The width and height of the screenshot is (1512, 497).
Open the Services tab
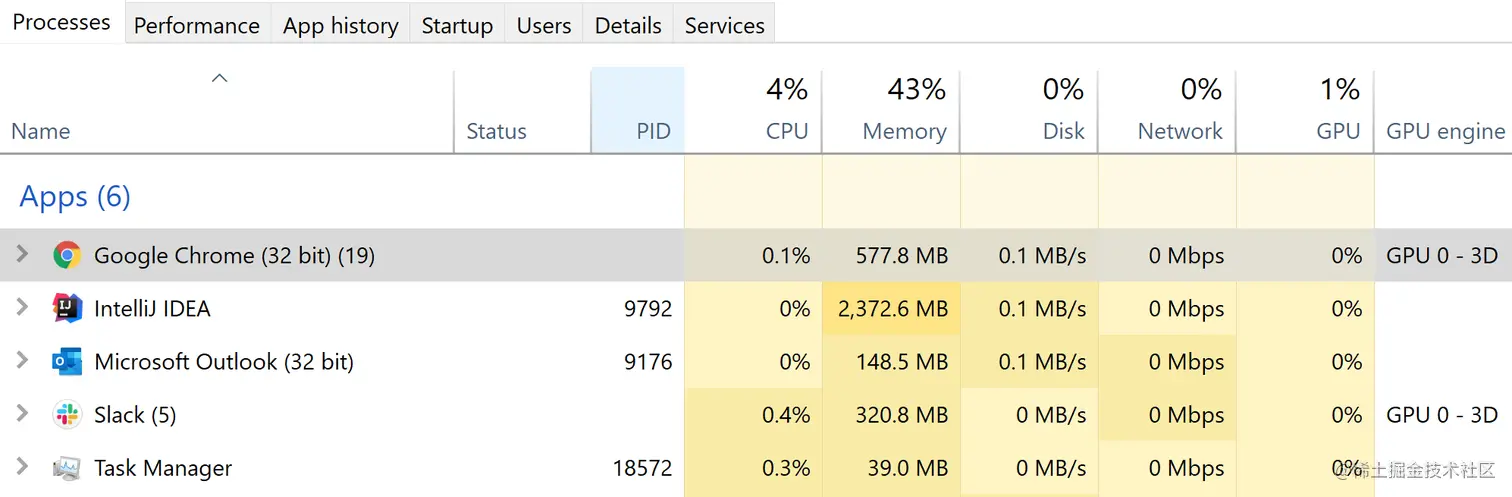[x=724, y=25]
